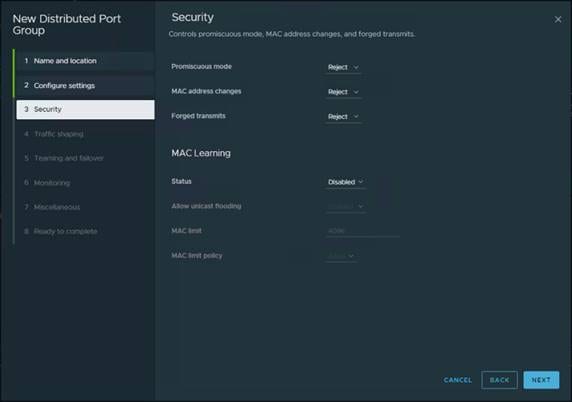Click the chevron beside Disabled status
The height and width of the screenshot is (402, 572).
tap(360, 182)
